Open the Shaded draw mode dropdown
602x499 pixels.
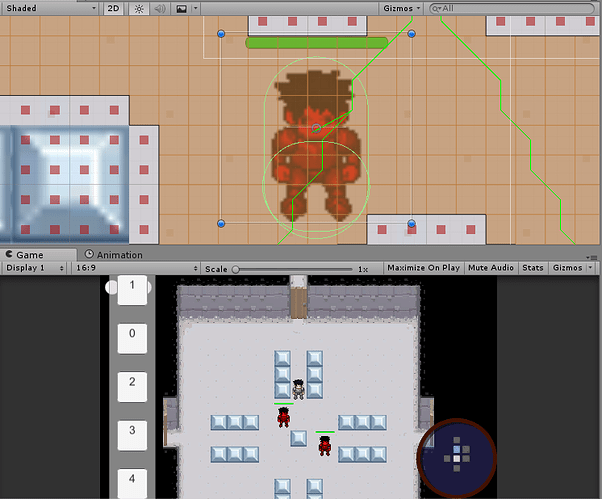click(x=50, y=8)
